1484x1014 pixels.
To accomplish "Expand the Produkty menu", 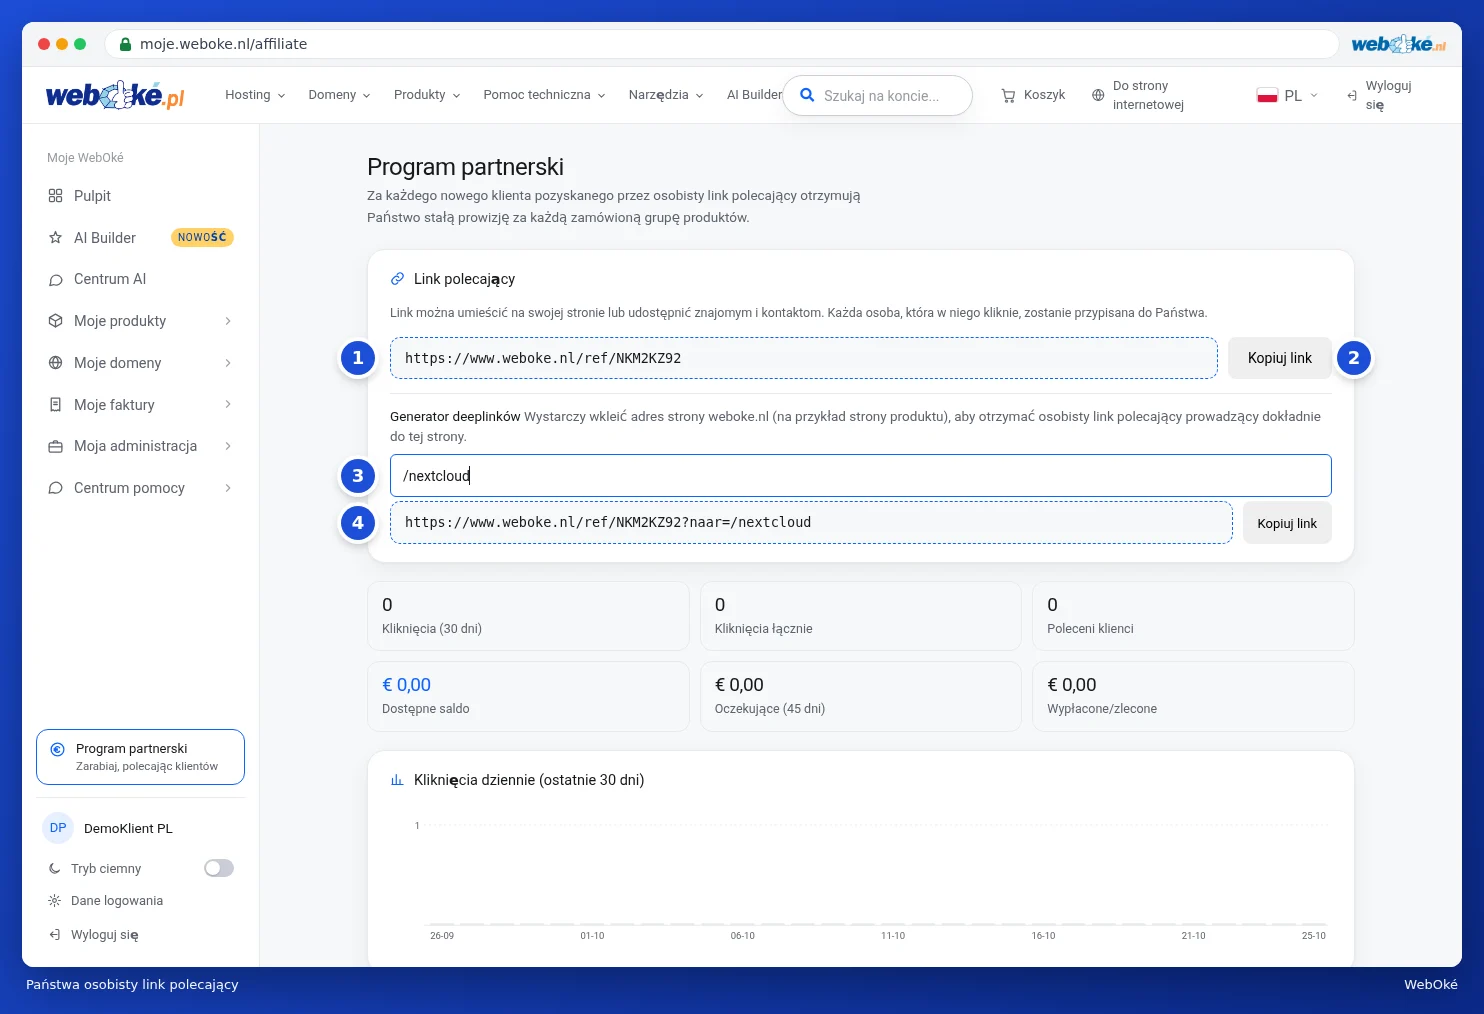I will 427,95.
